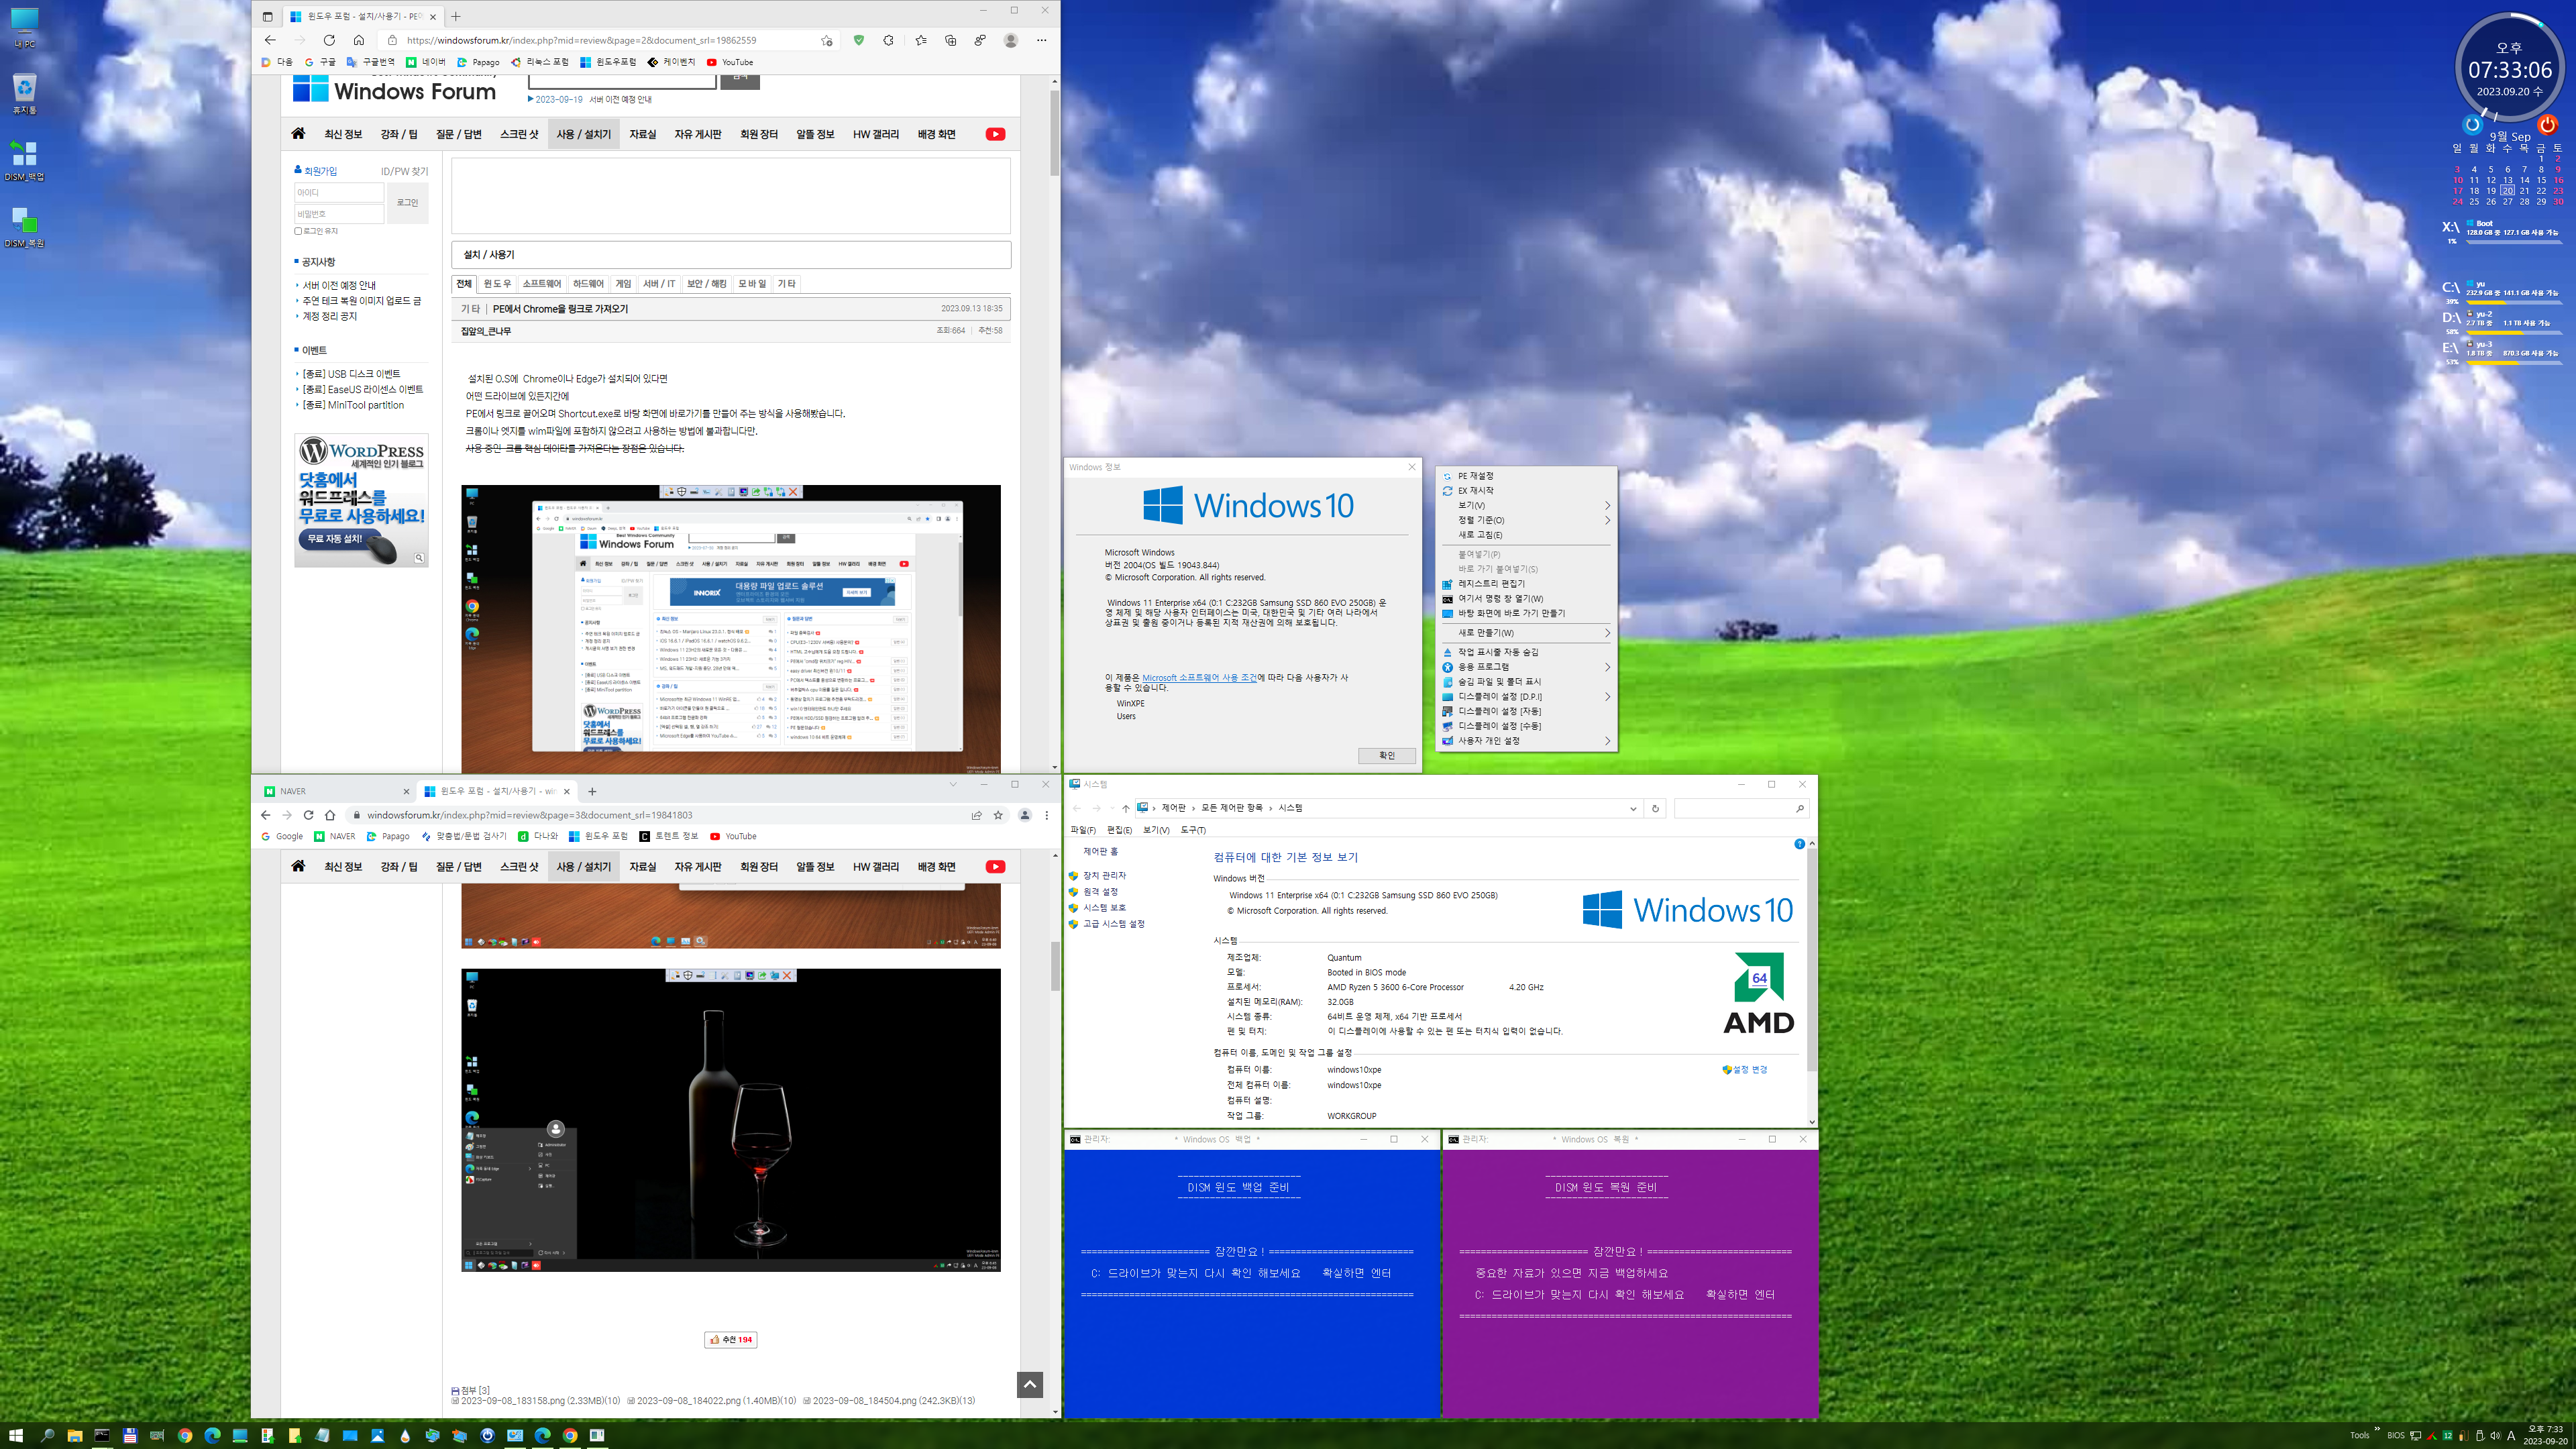Click the Edge home icon
This screenshot has height=1449, width=2576.
click(359, 40)
